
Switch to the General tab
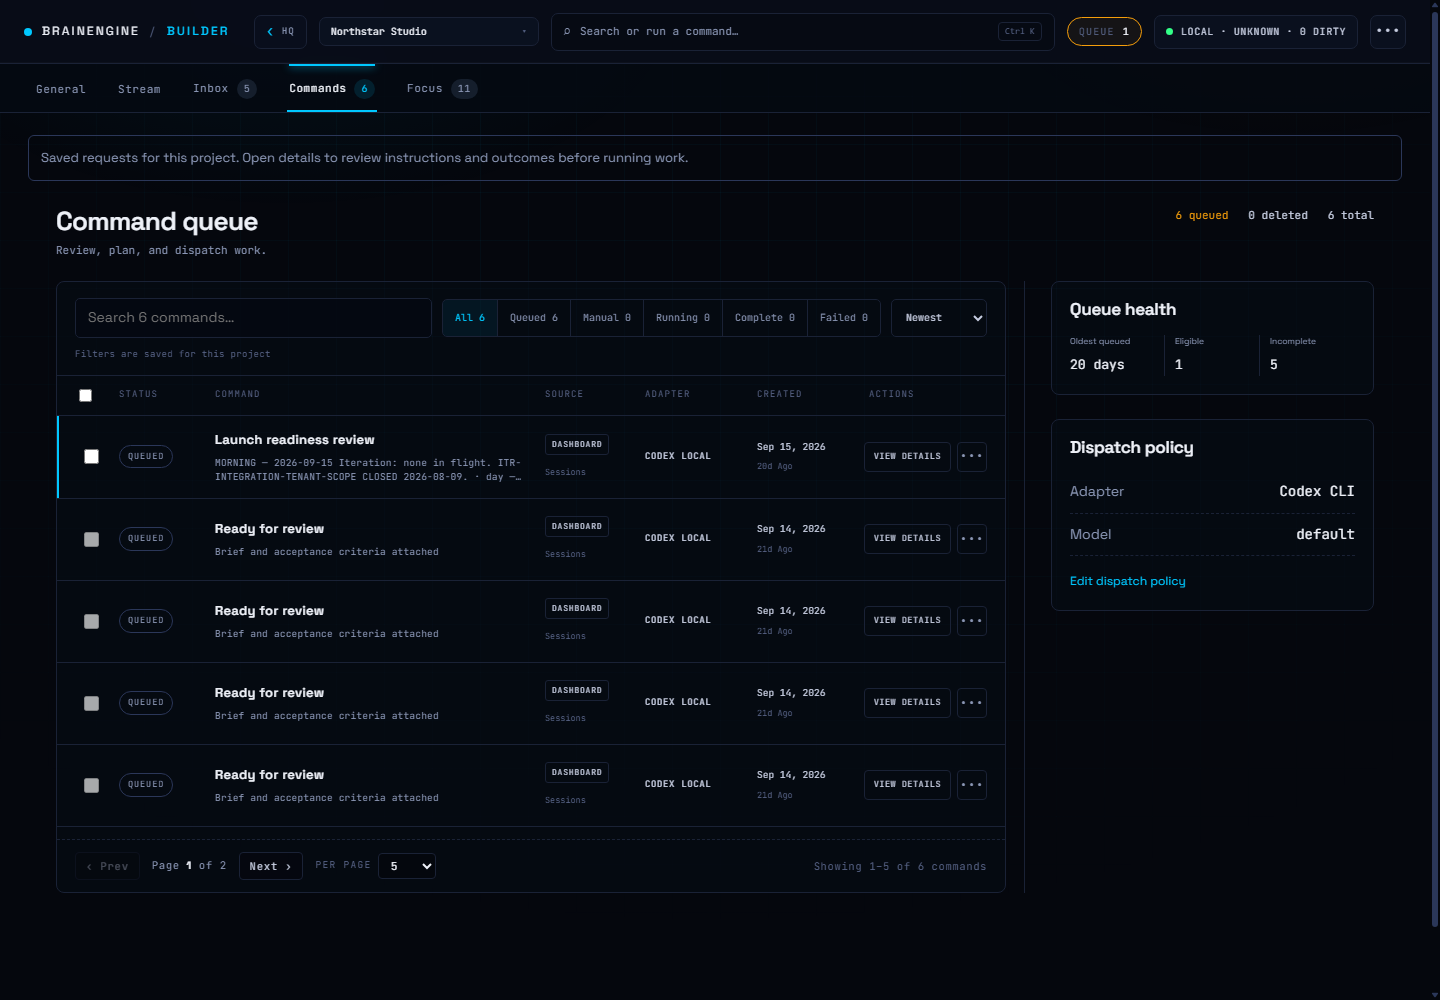61,89
